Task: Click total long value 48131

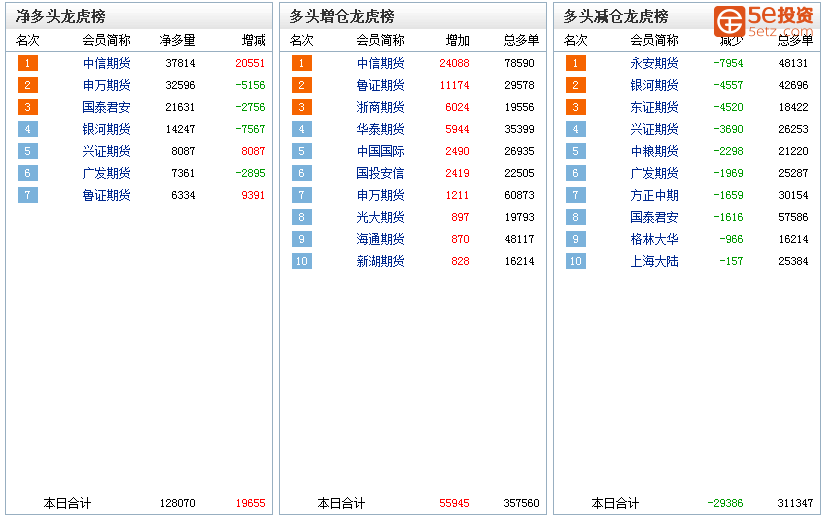Action: click(793, 63)
